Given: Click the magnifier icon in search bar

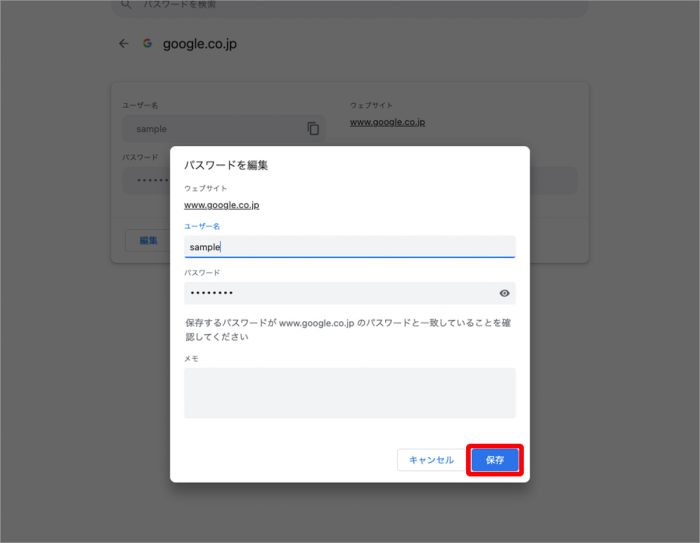Looking at the screenshot, I should pos(125,5).
